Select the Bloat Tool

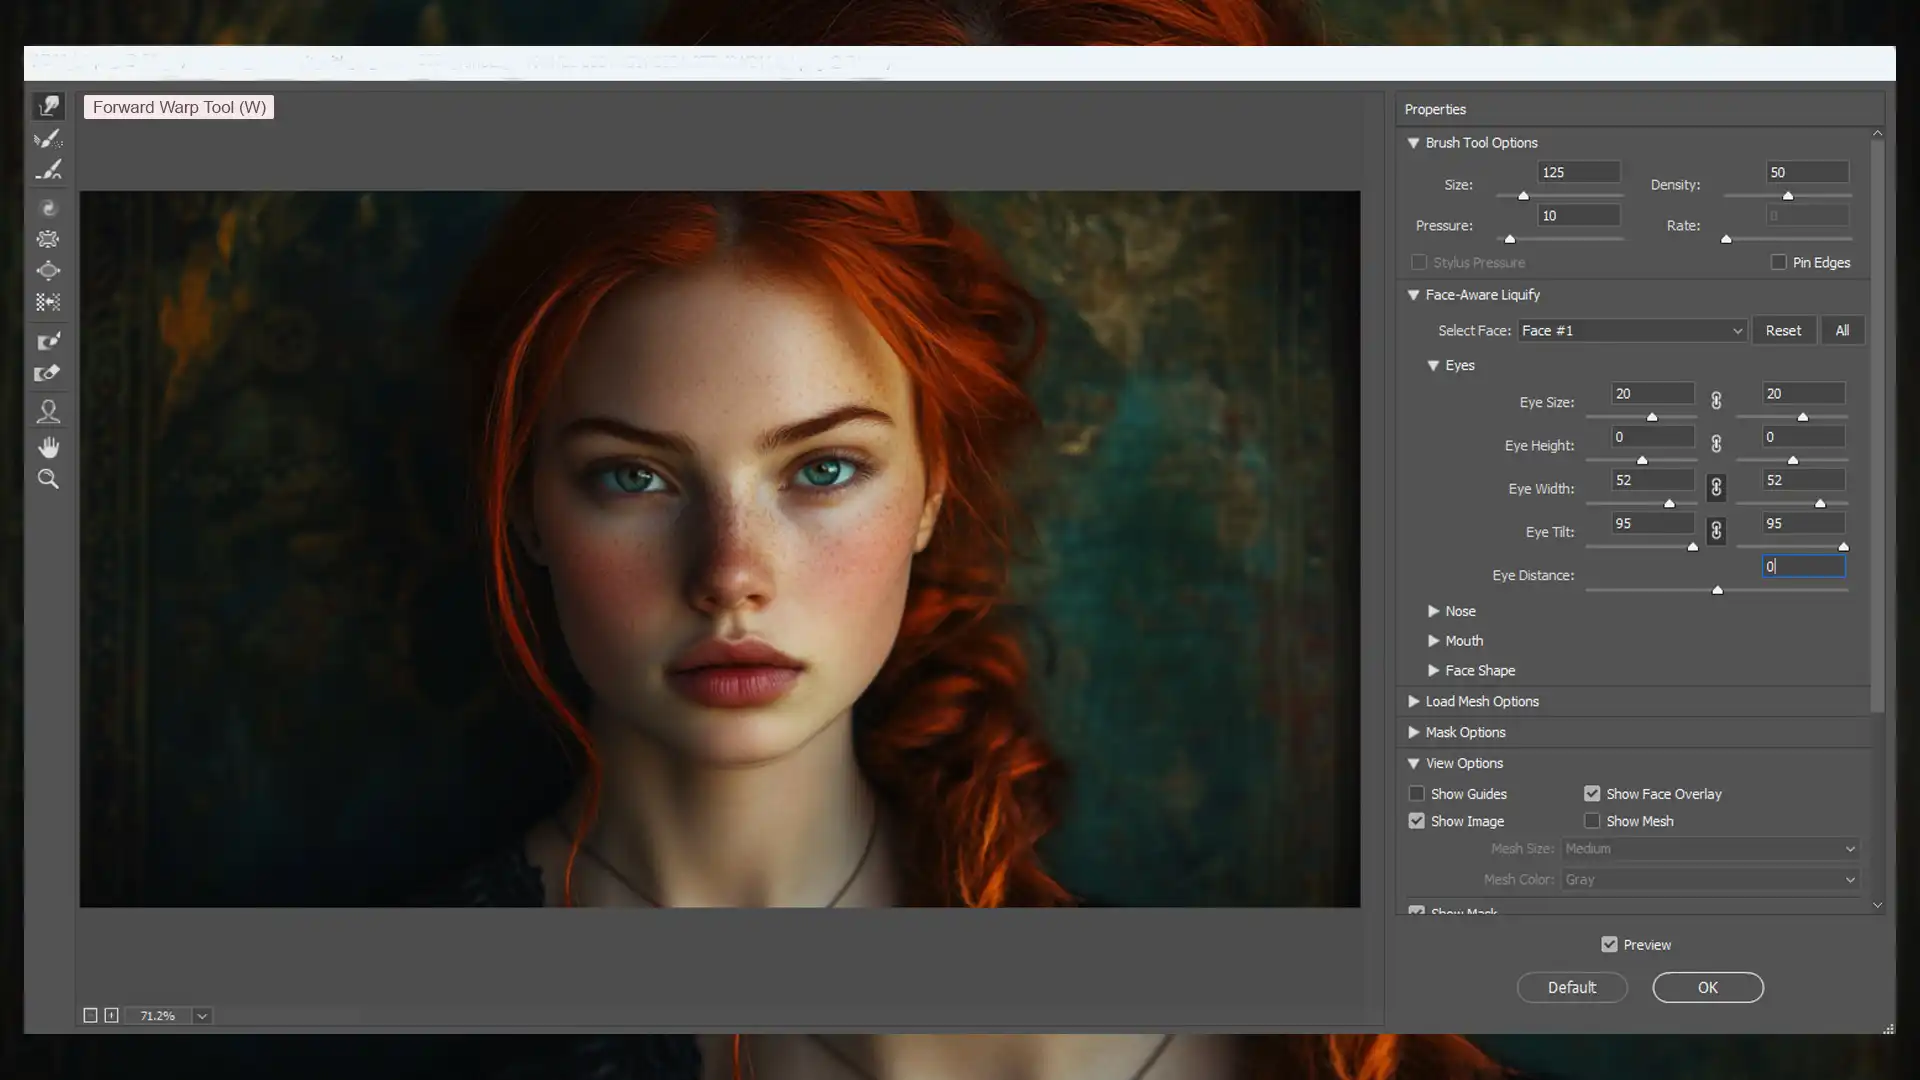(49, 272)
